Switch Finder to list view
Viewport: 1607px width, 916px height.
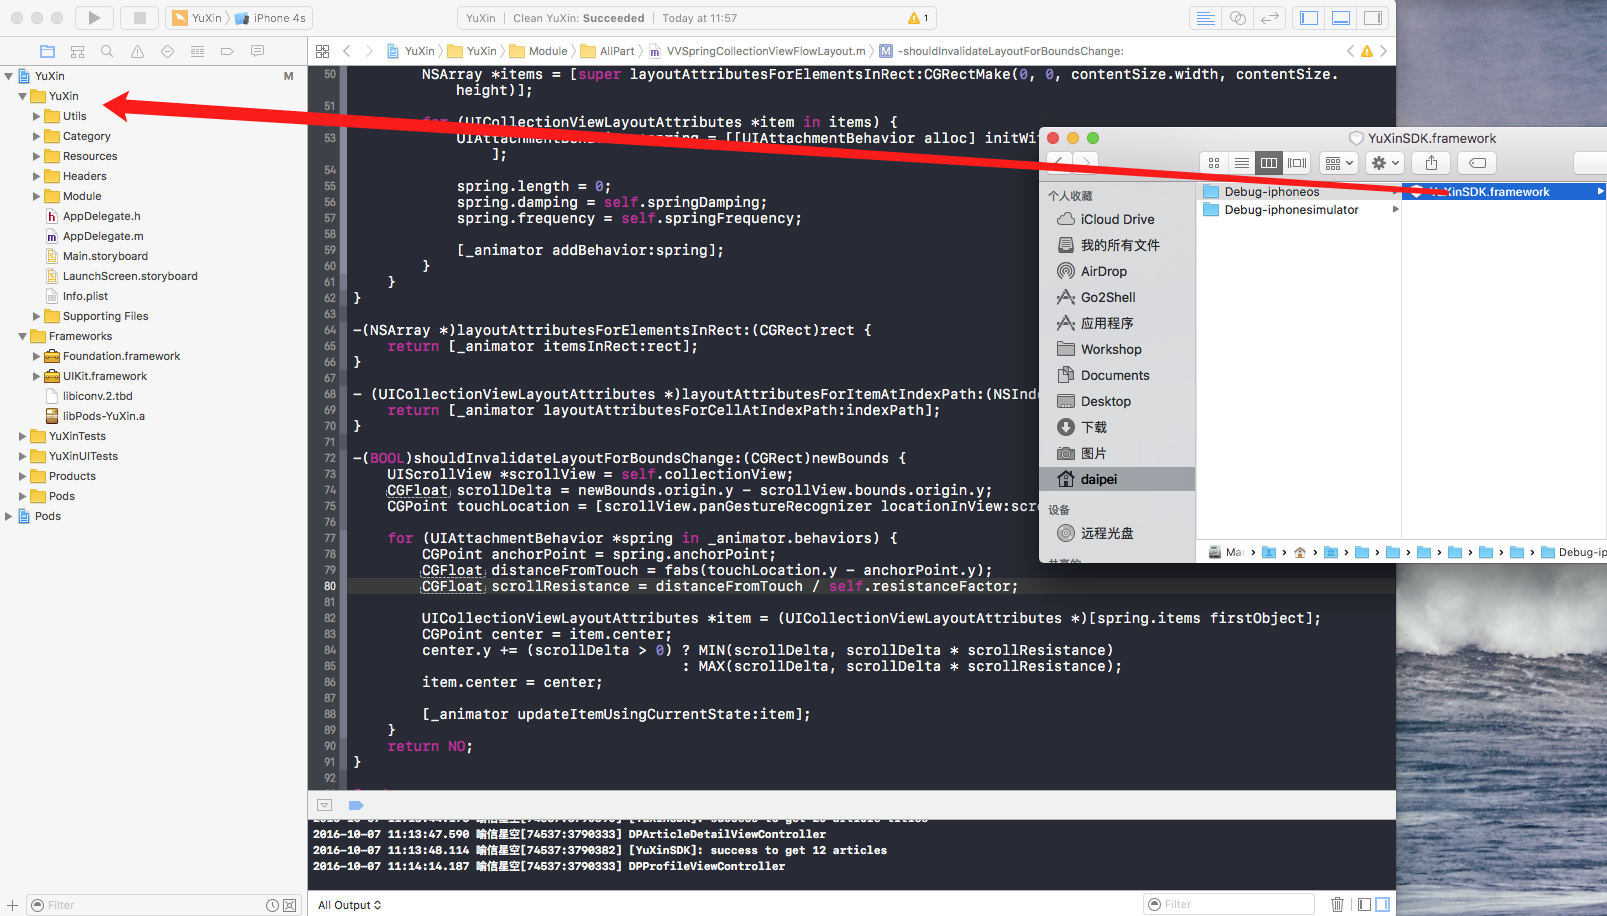point(1241,163)
